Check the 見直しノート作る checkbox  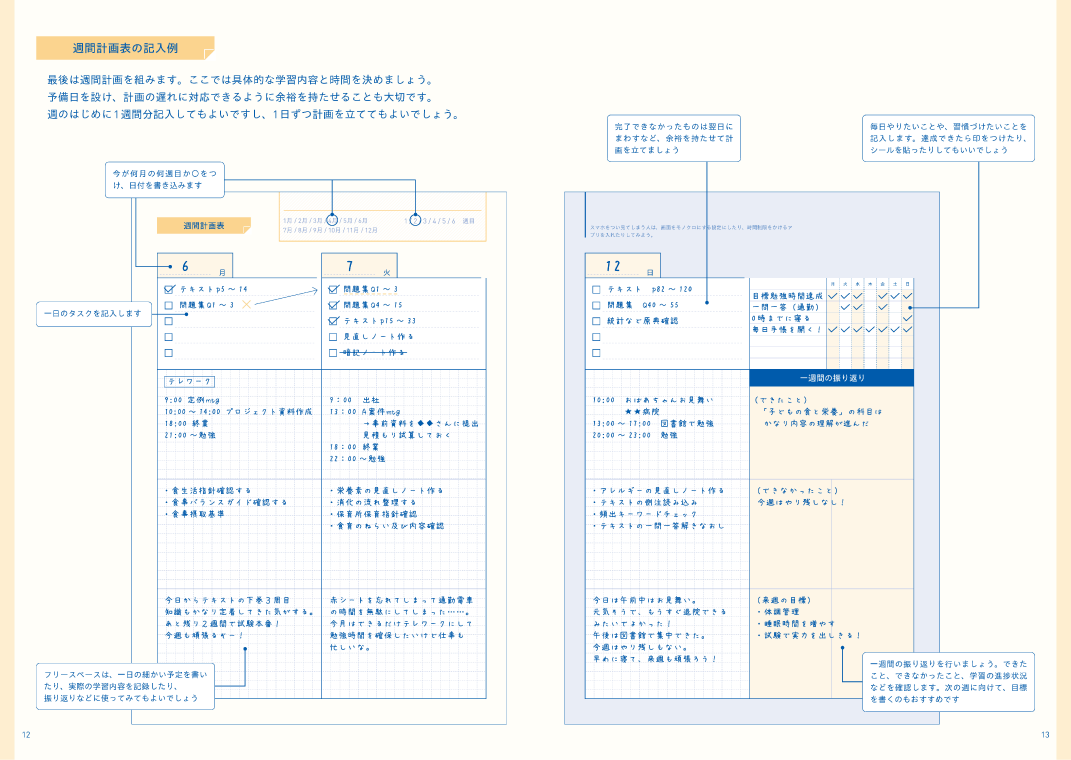(x=333, y=337)
